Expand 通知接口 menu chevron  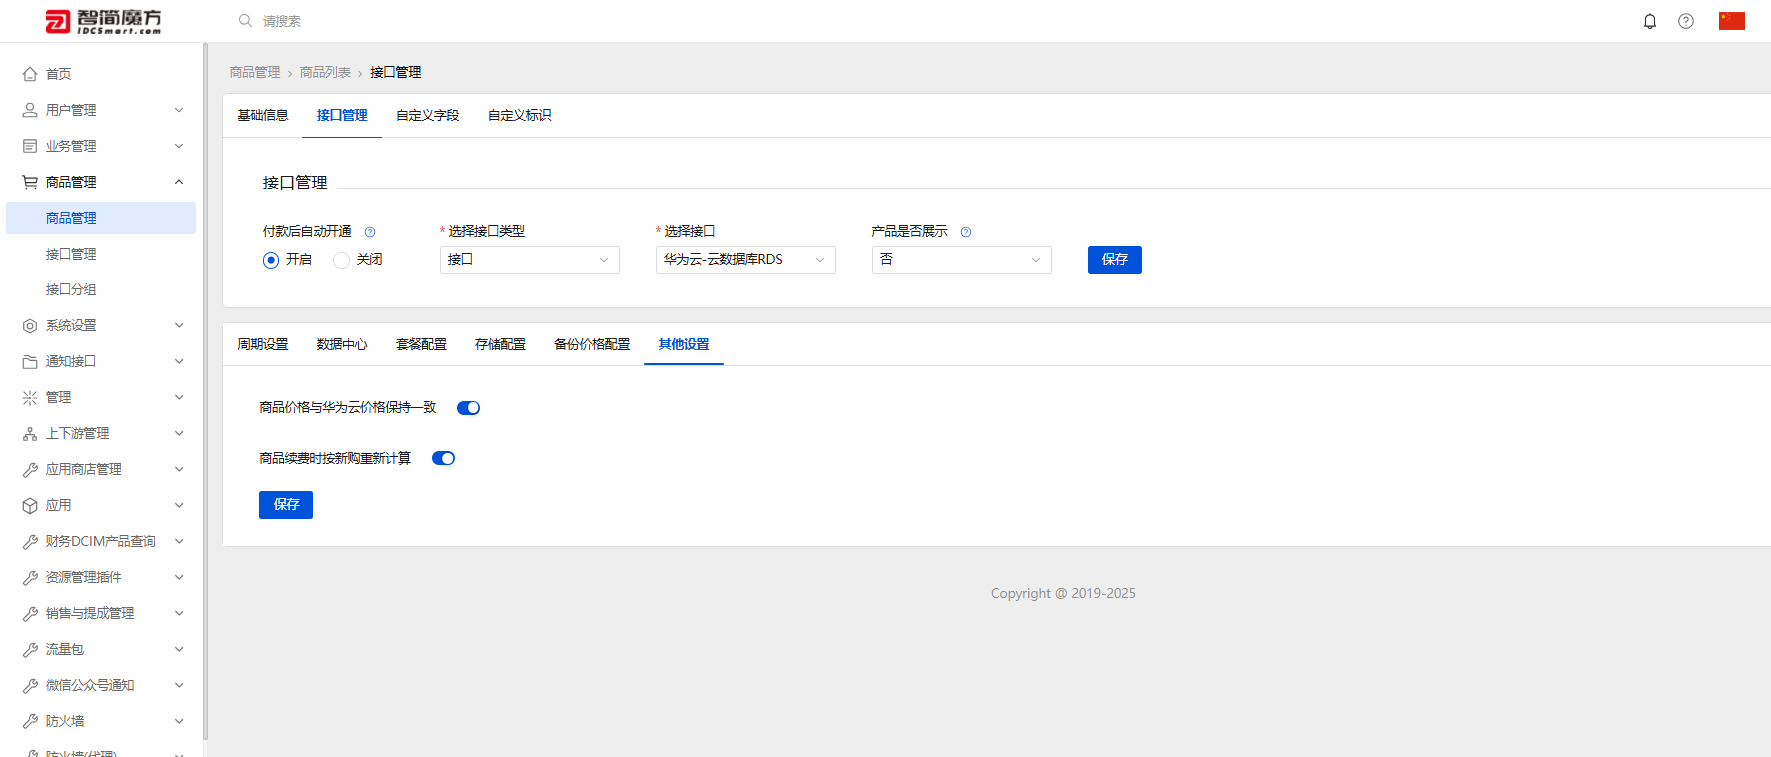[179, 361]
